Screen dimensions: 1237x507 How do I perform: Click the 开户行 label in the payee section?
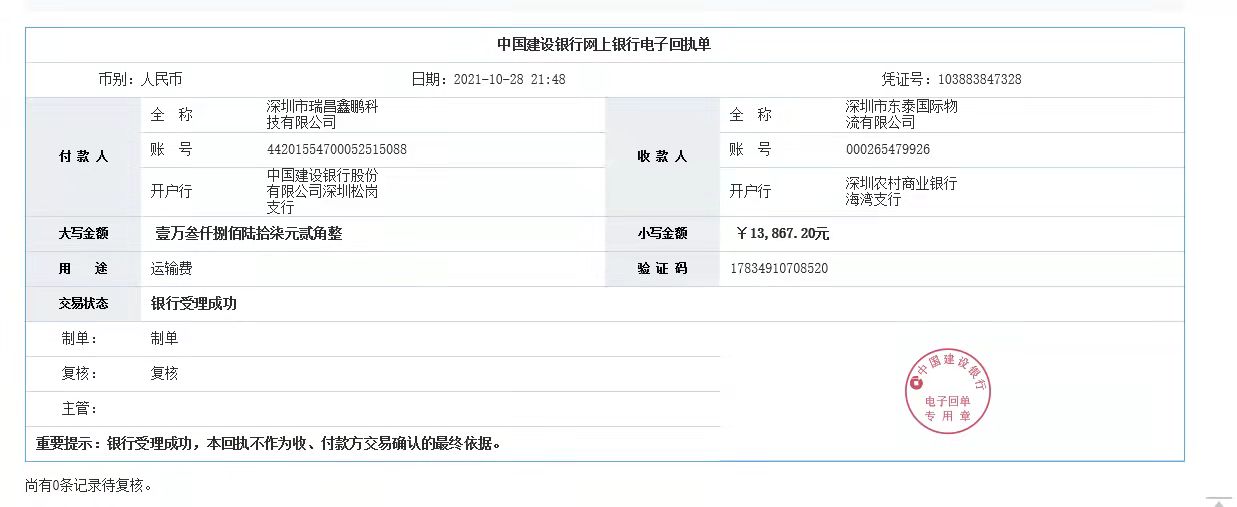pyautogui.click(x=751, y=191)
